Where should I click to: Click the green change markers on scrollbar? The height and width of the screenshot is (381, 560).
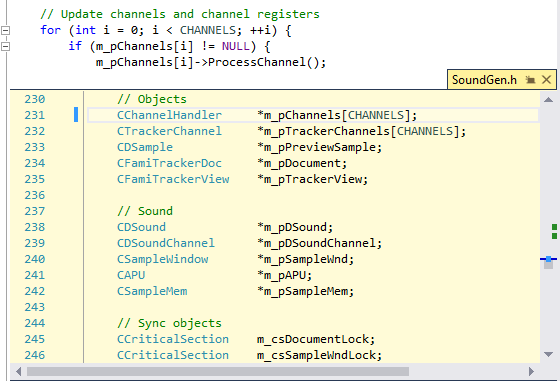554,231
